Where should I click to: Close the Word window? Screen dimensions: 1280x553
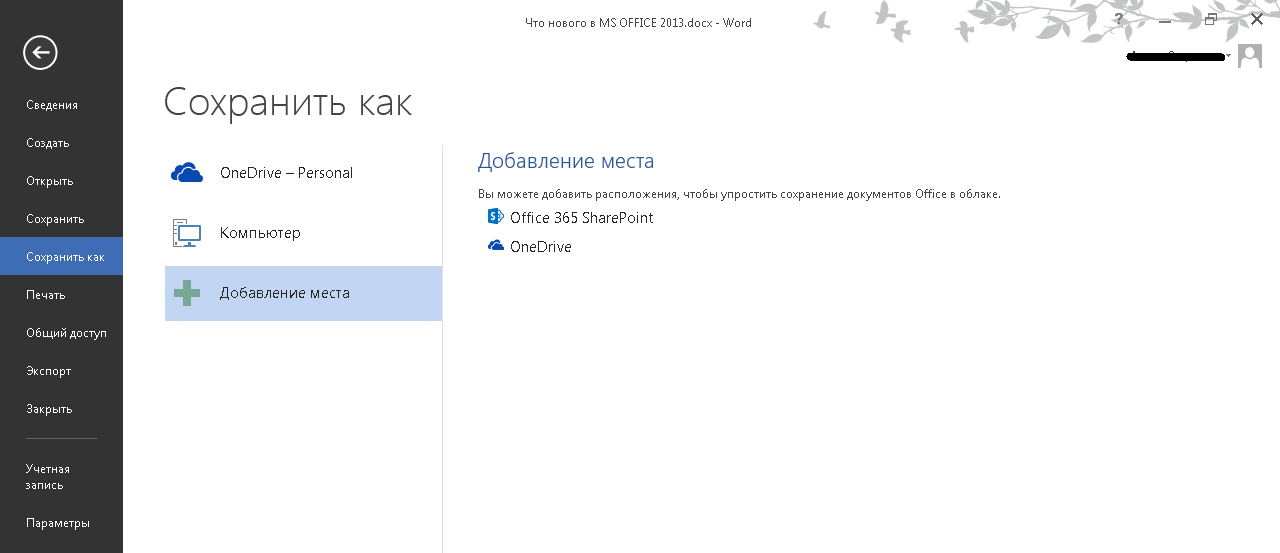click(1257, 19)
